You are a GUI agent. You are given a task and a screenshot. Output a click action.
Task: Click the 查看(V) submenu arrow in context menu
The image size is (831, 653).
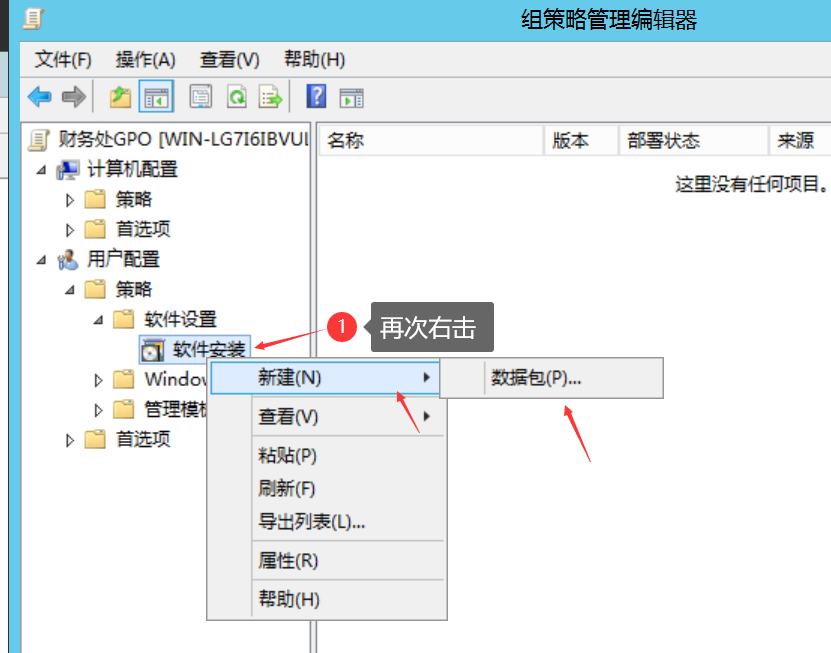click(427, 416)
